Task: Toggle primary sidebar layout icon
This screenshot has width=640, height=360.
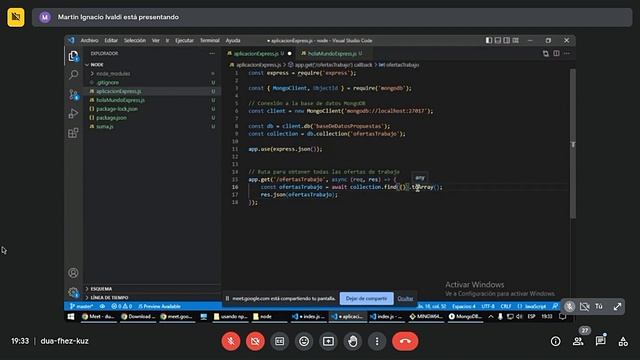Action: click(x=489, y=40)
